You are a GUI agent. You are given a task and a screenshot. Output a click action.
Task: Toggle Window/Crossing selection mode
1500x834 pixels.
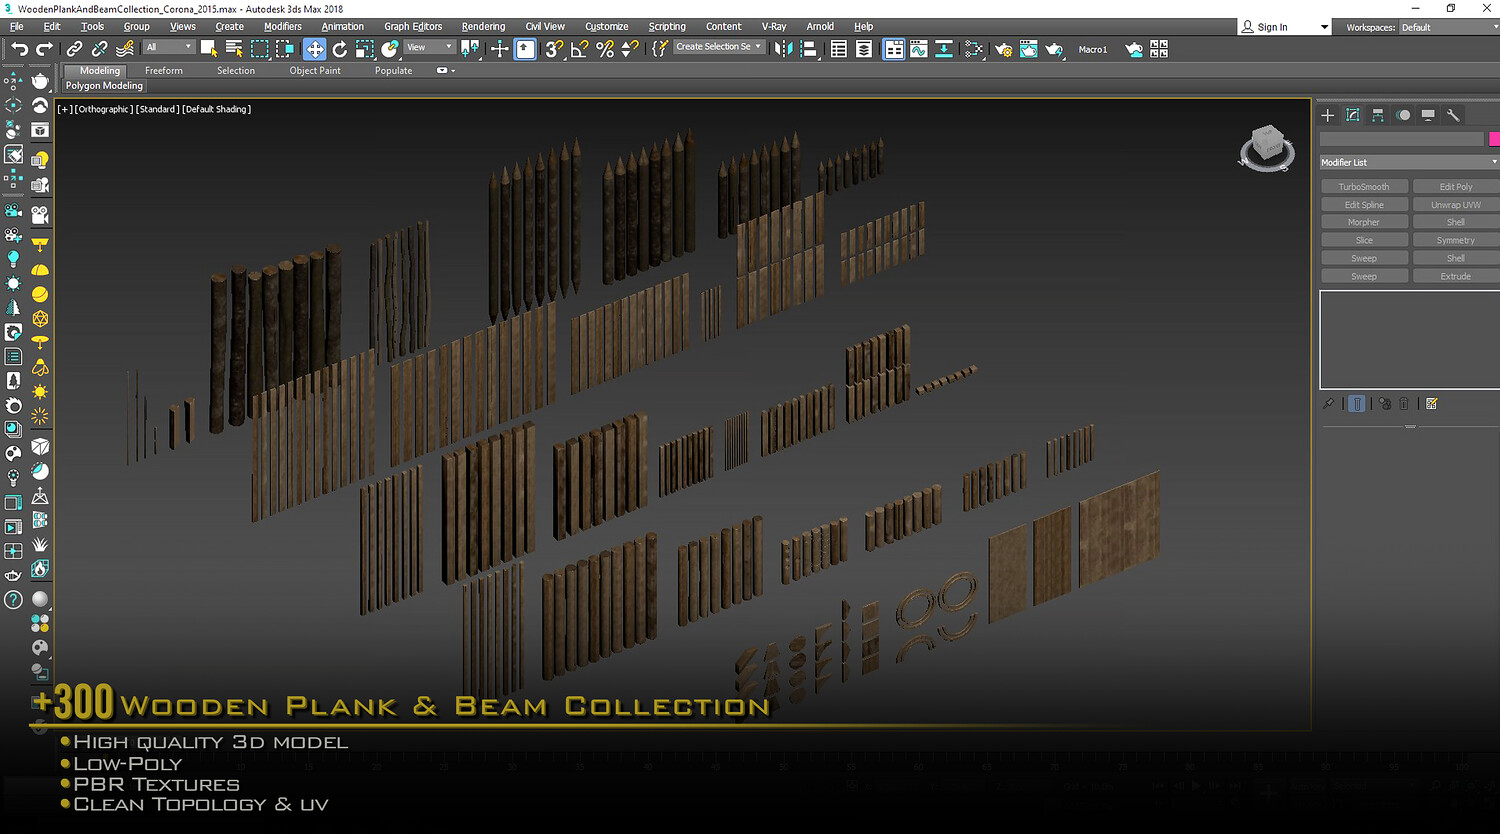coord(285,49)
